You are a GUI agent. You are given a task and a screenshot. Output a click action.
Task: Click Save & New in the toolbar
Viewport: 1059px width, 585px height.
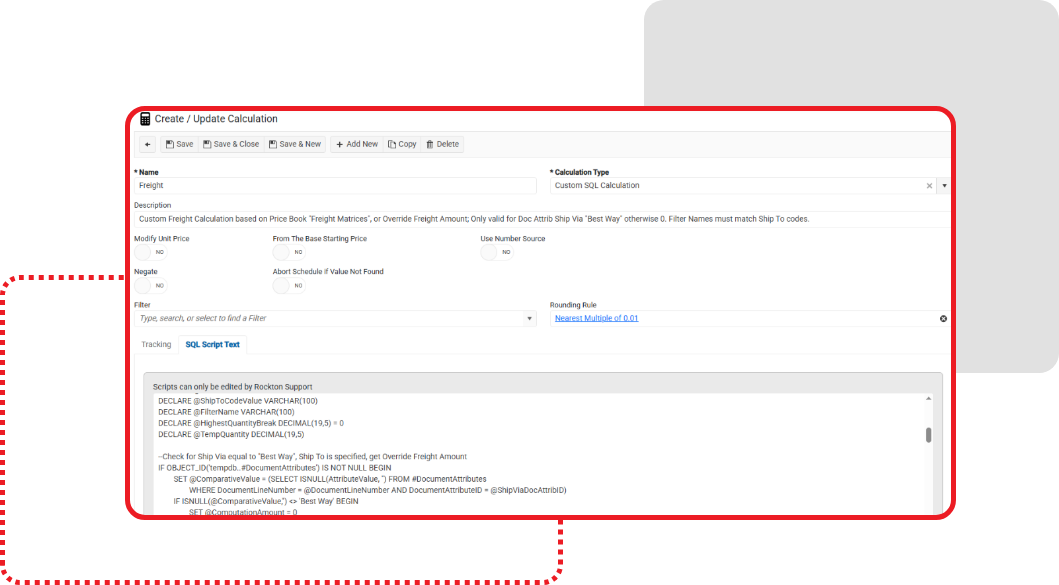point(294,144)
